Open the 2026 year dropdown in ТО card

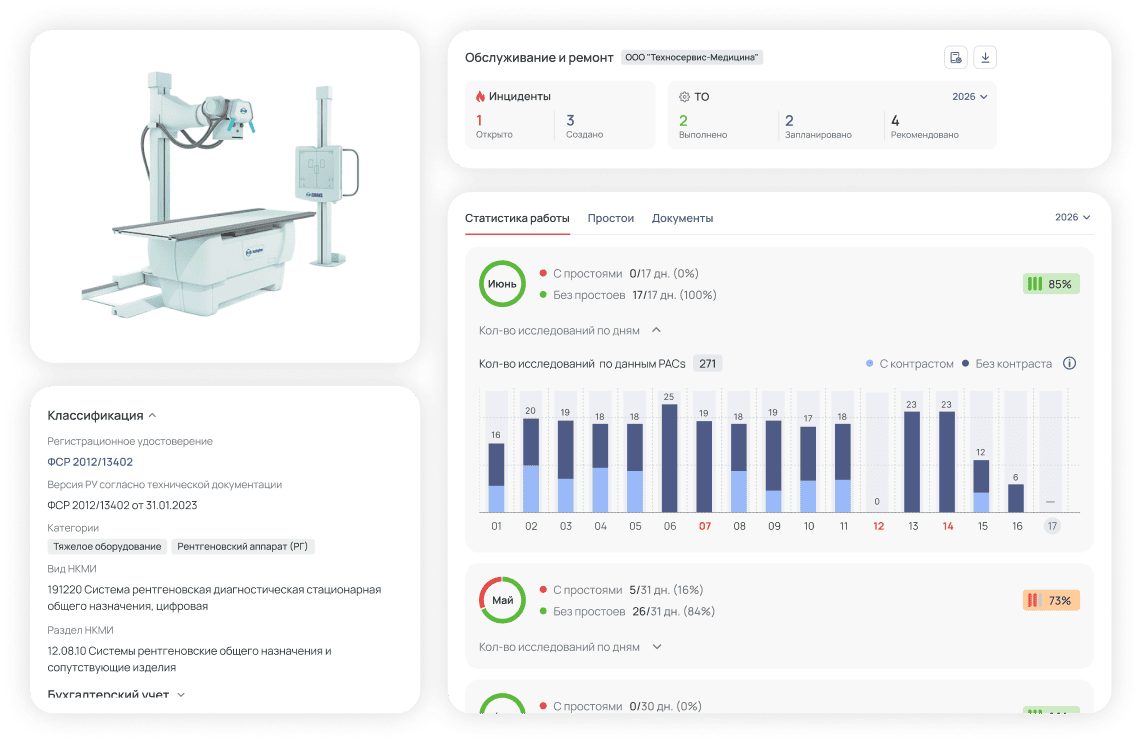point(969,97)
